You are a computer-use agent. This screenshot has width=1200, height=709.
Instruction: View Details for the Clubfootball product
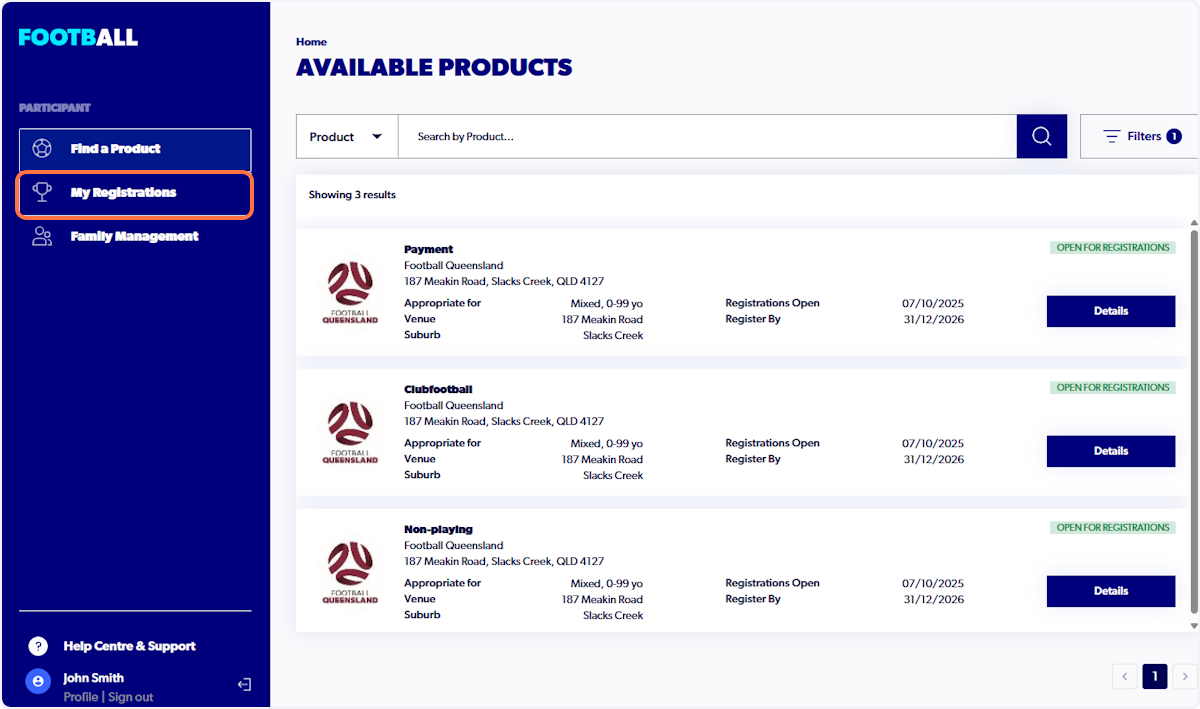tap(1111, 451)
